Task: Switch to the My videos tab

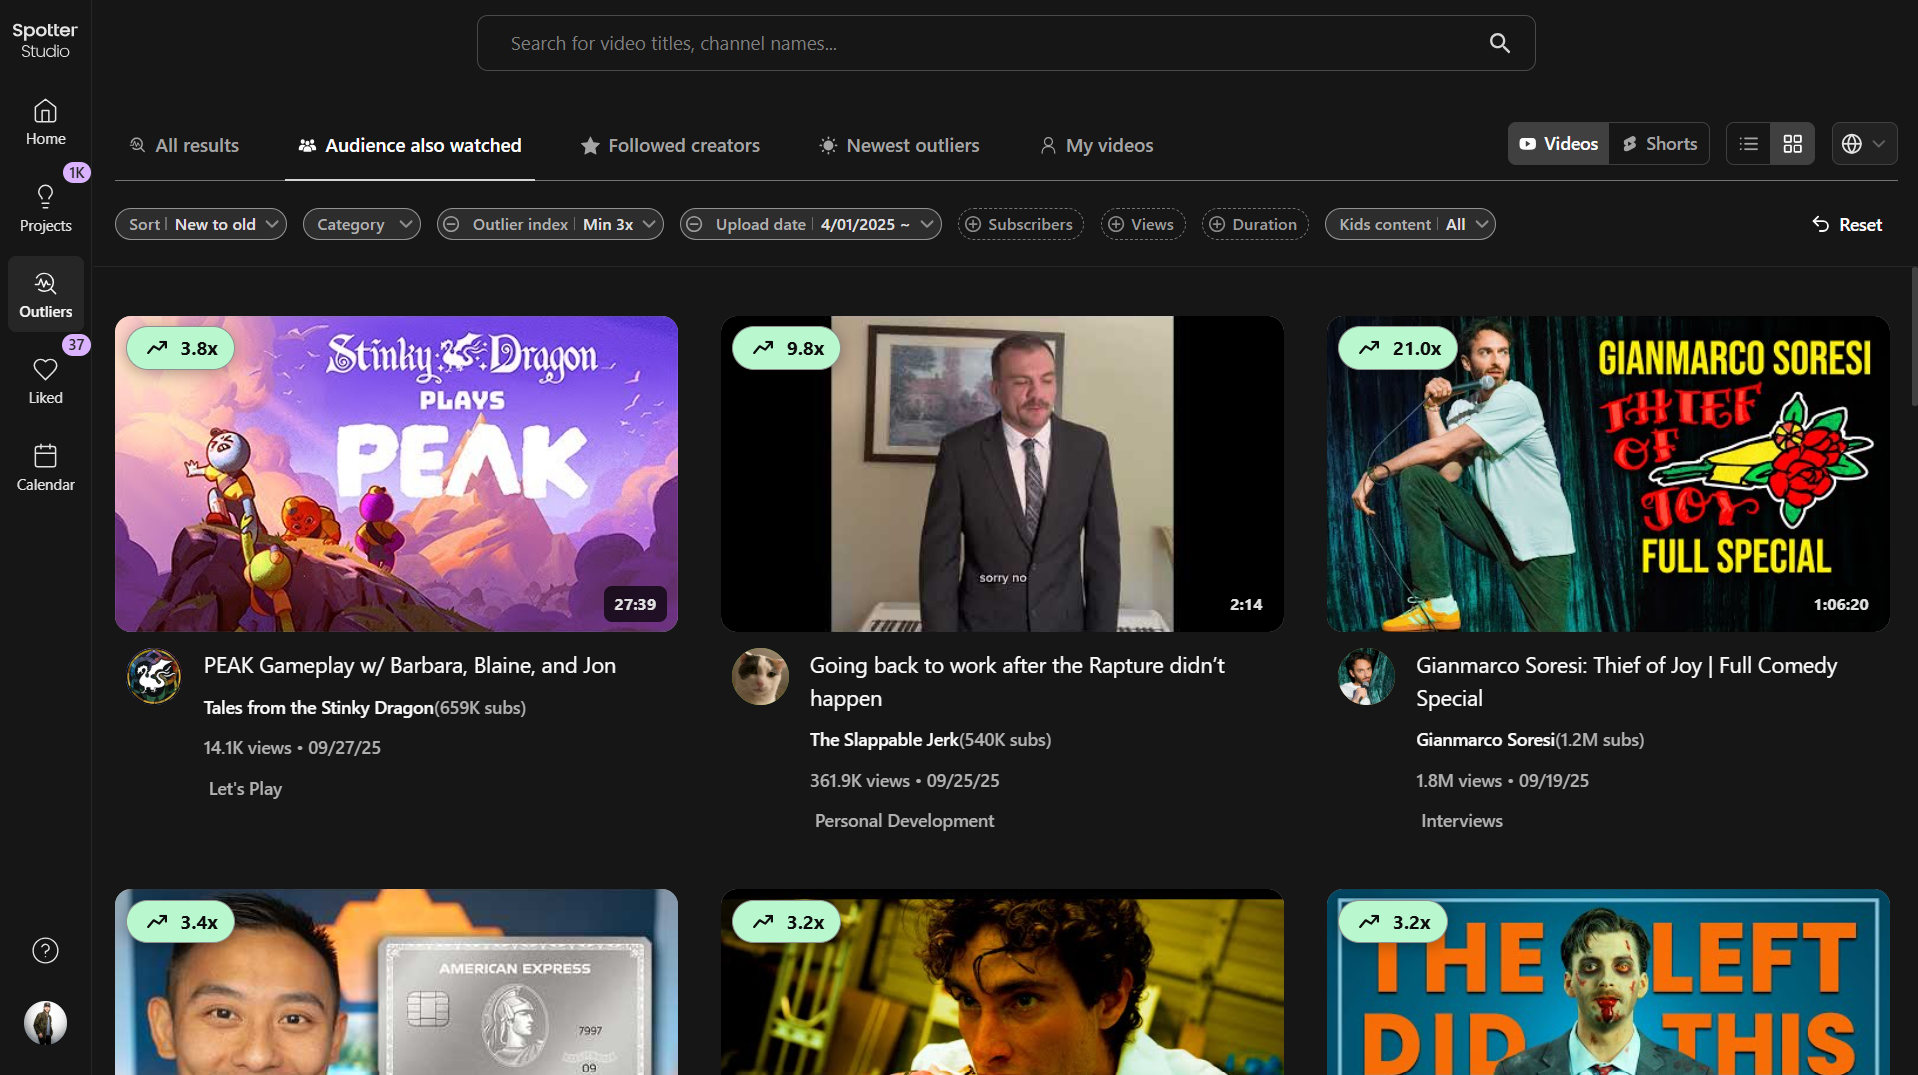Action: pos(1096,145)
